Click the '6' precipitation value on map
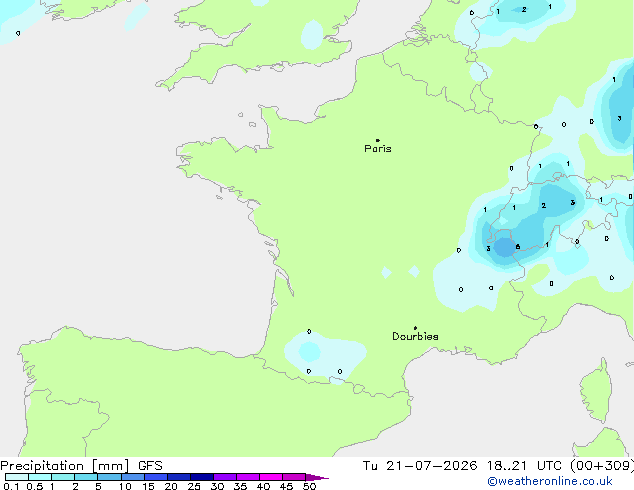This screenshot has width=634, height=490. [518, 247]
